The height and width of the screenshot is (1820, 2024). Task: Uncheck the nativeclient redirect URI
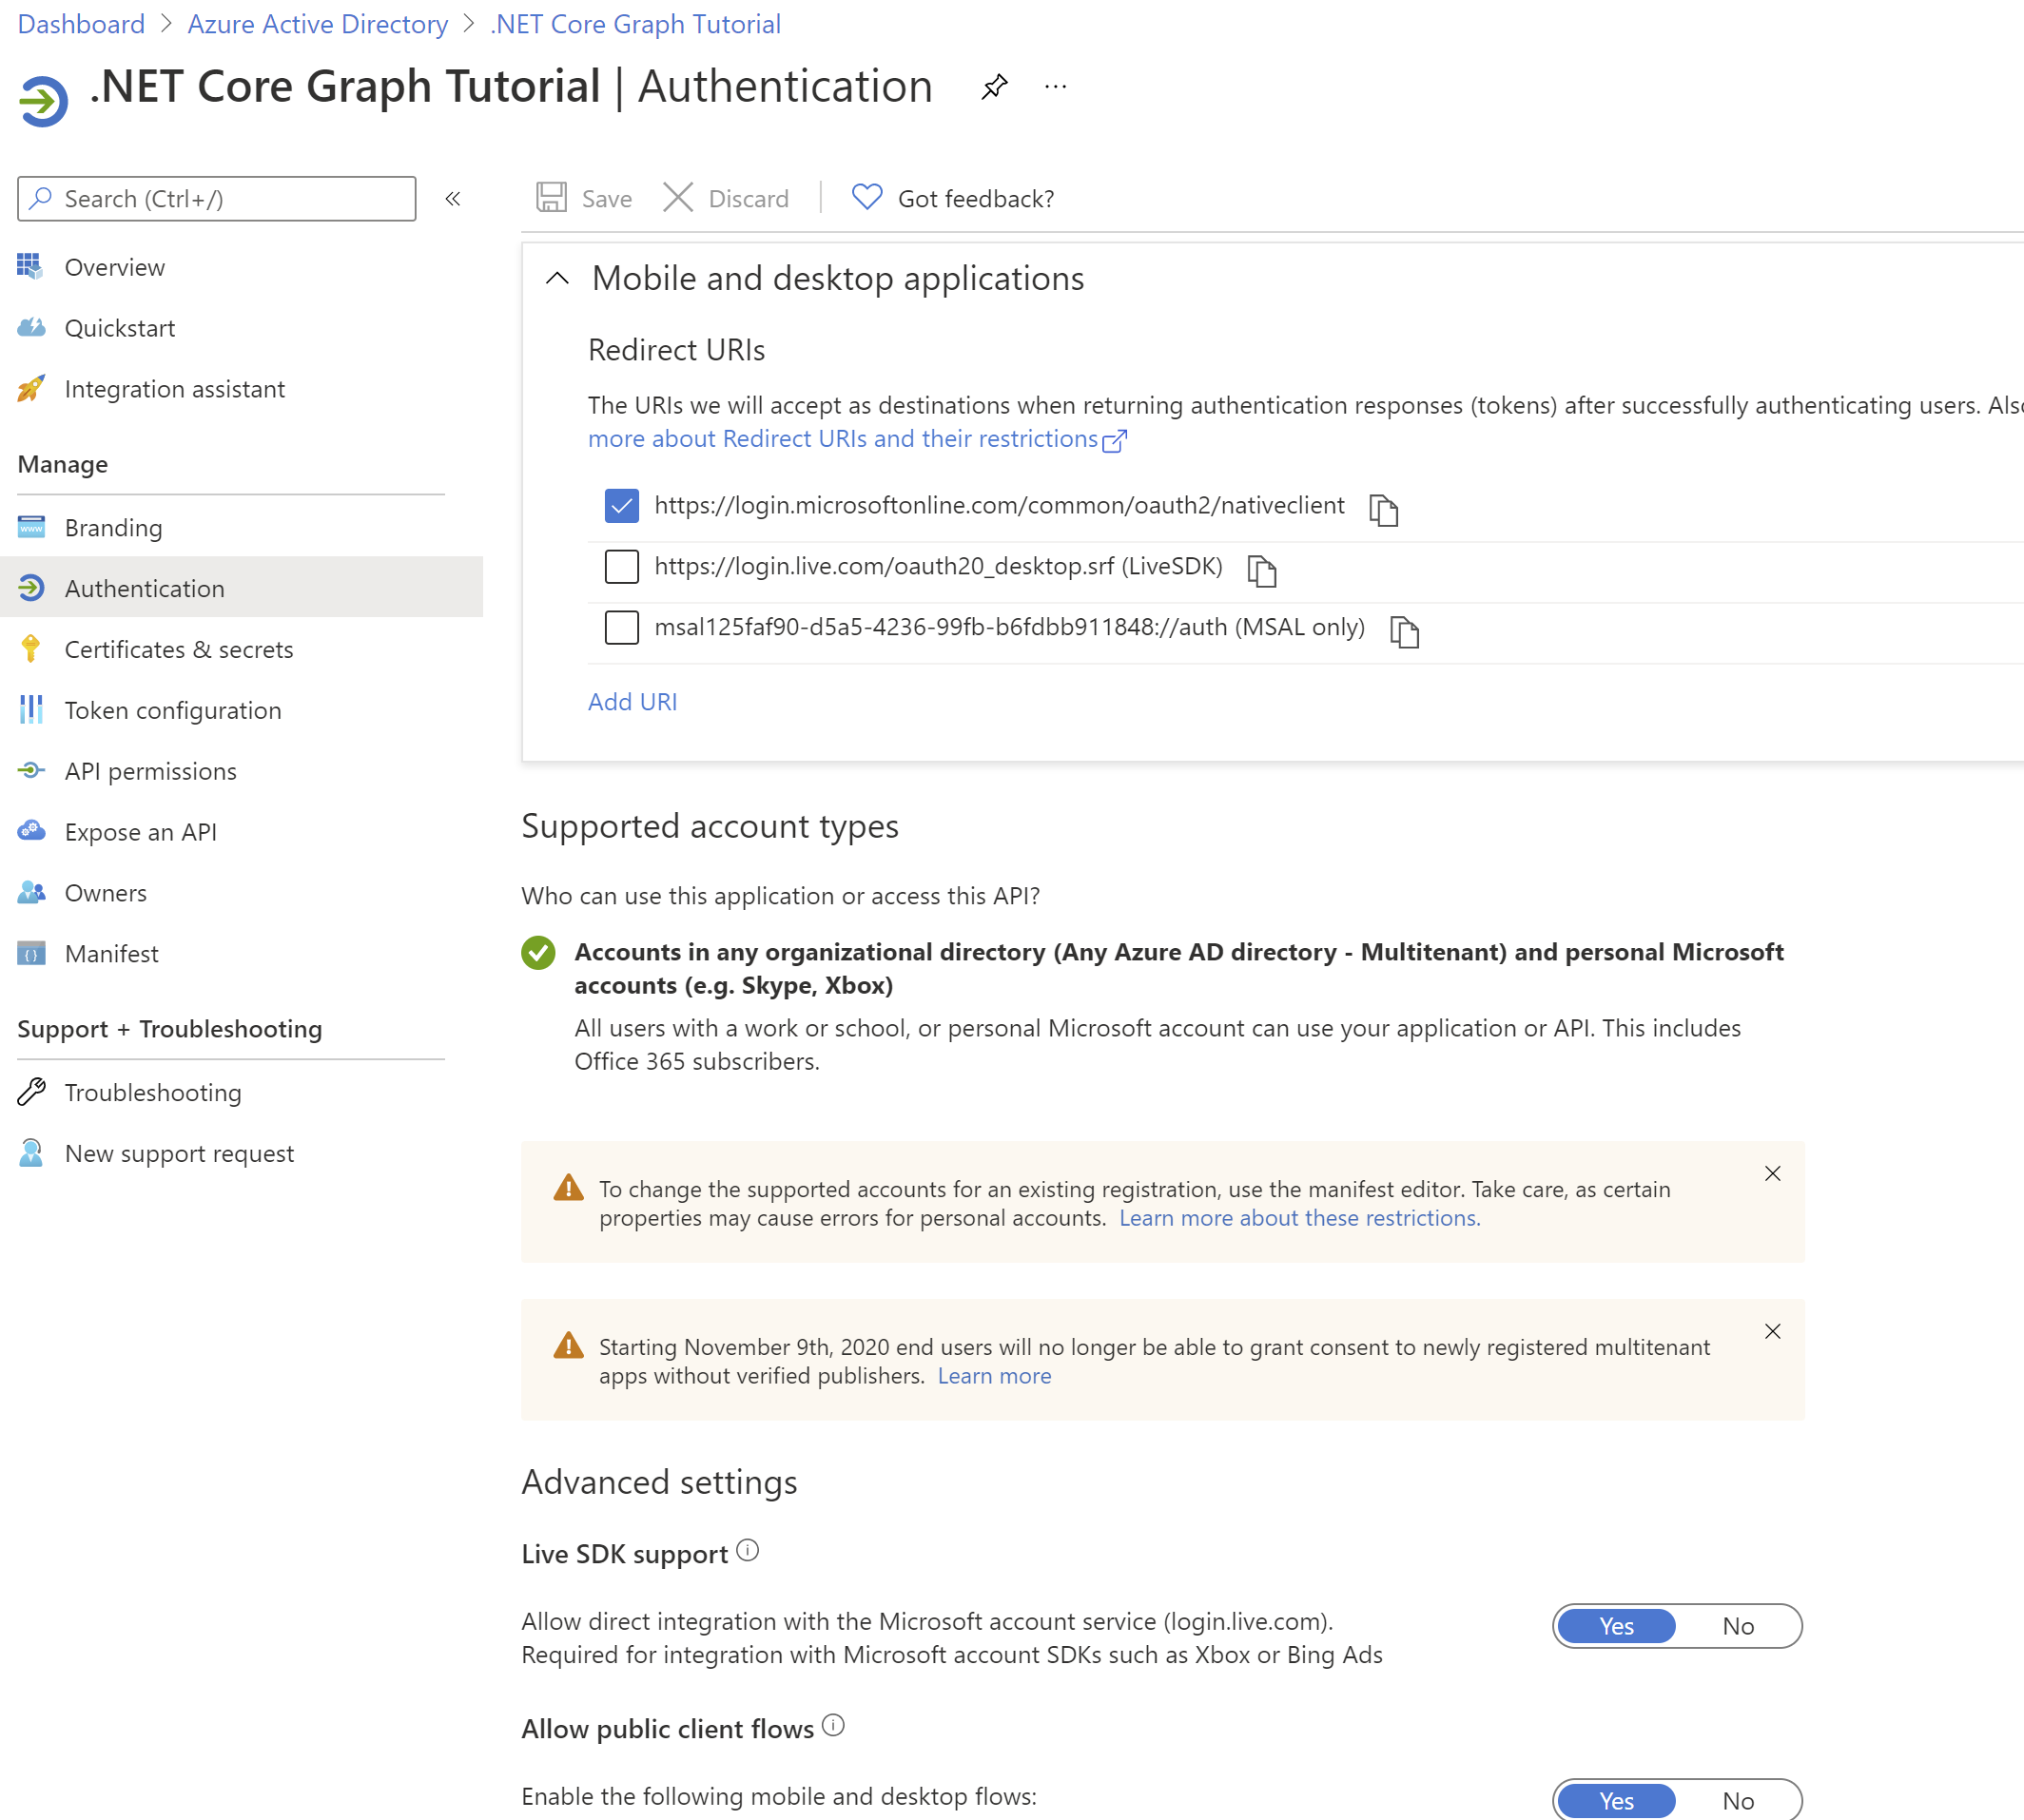(621, 506)
